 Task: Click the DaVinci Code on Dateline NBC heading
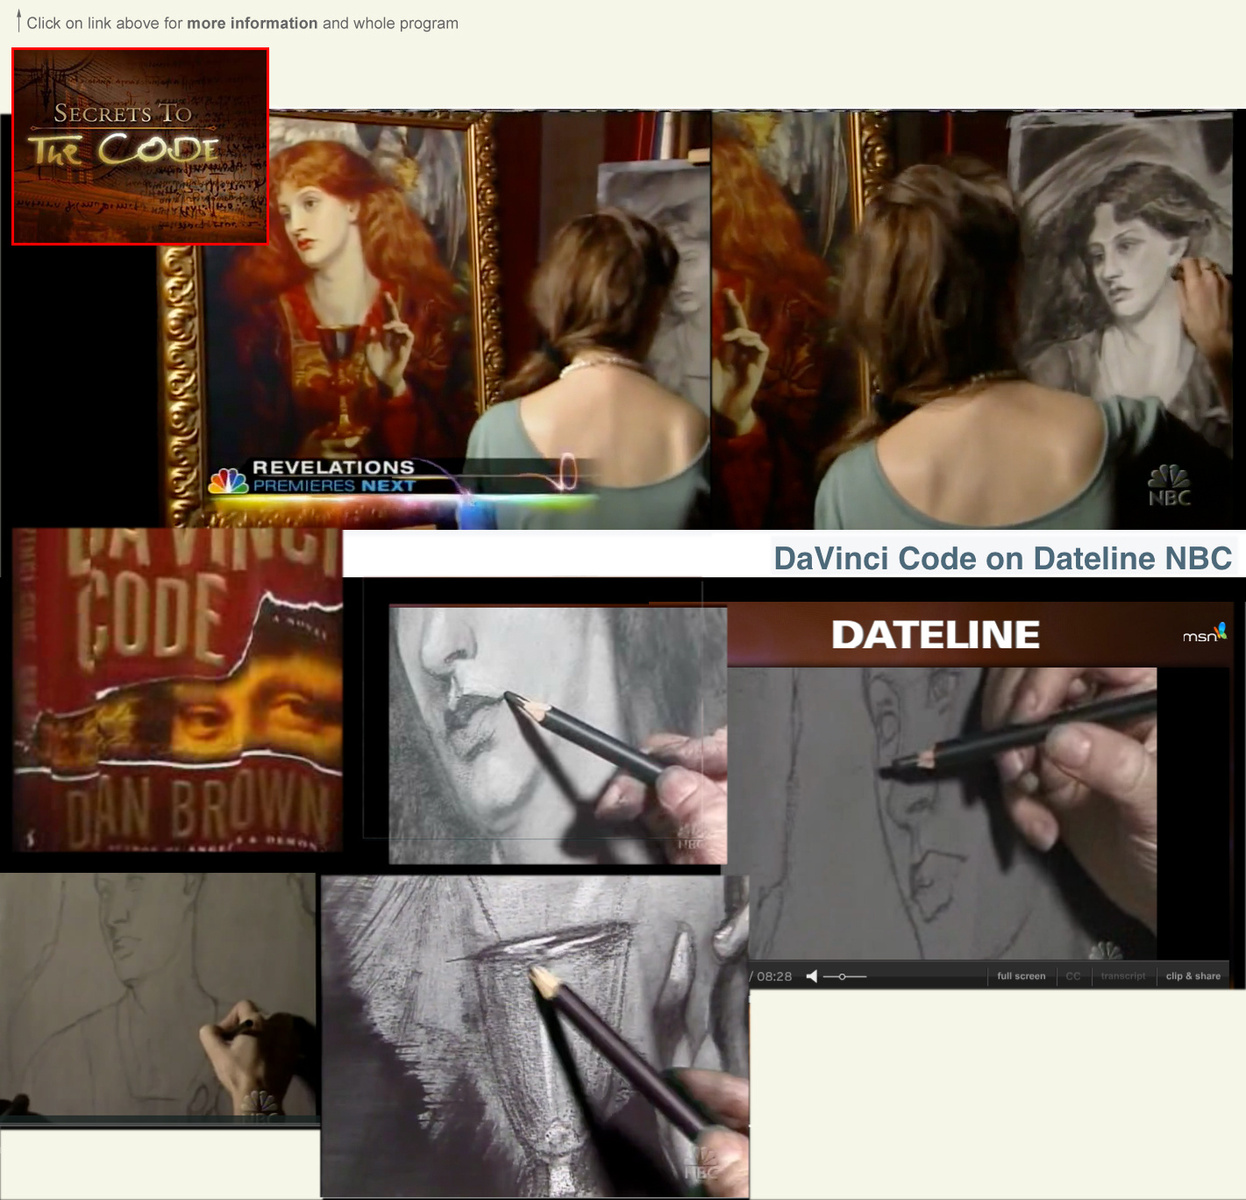(x=1003, y=558)
